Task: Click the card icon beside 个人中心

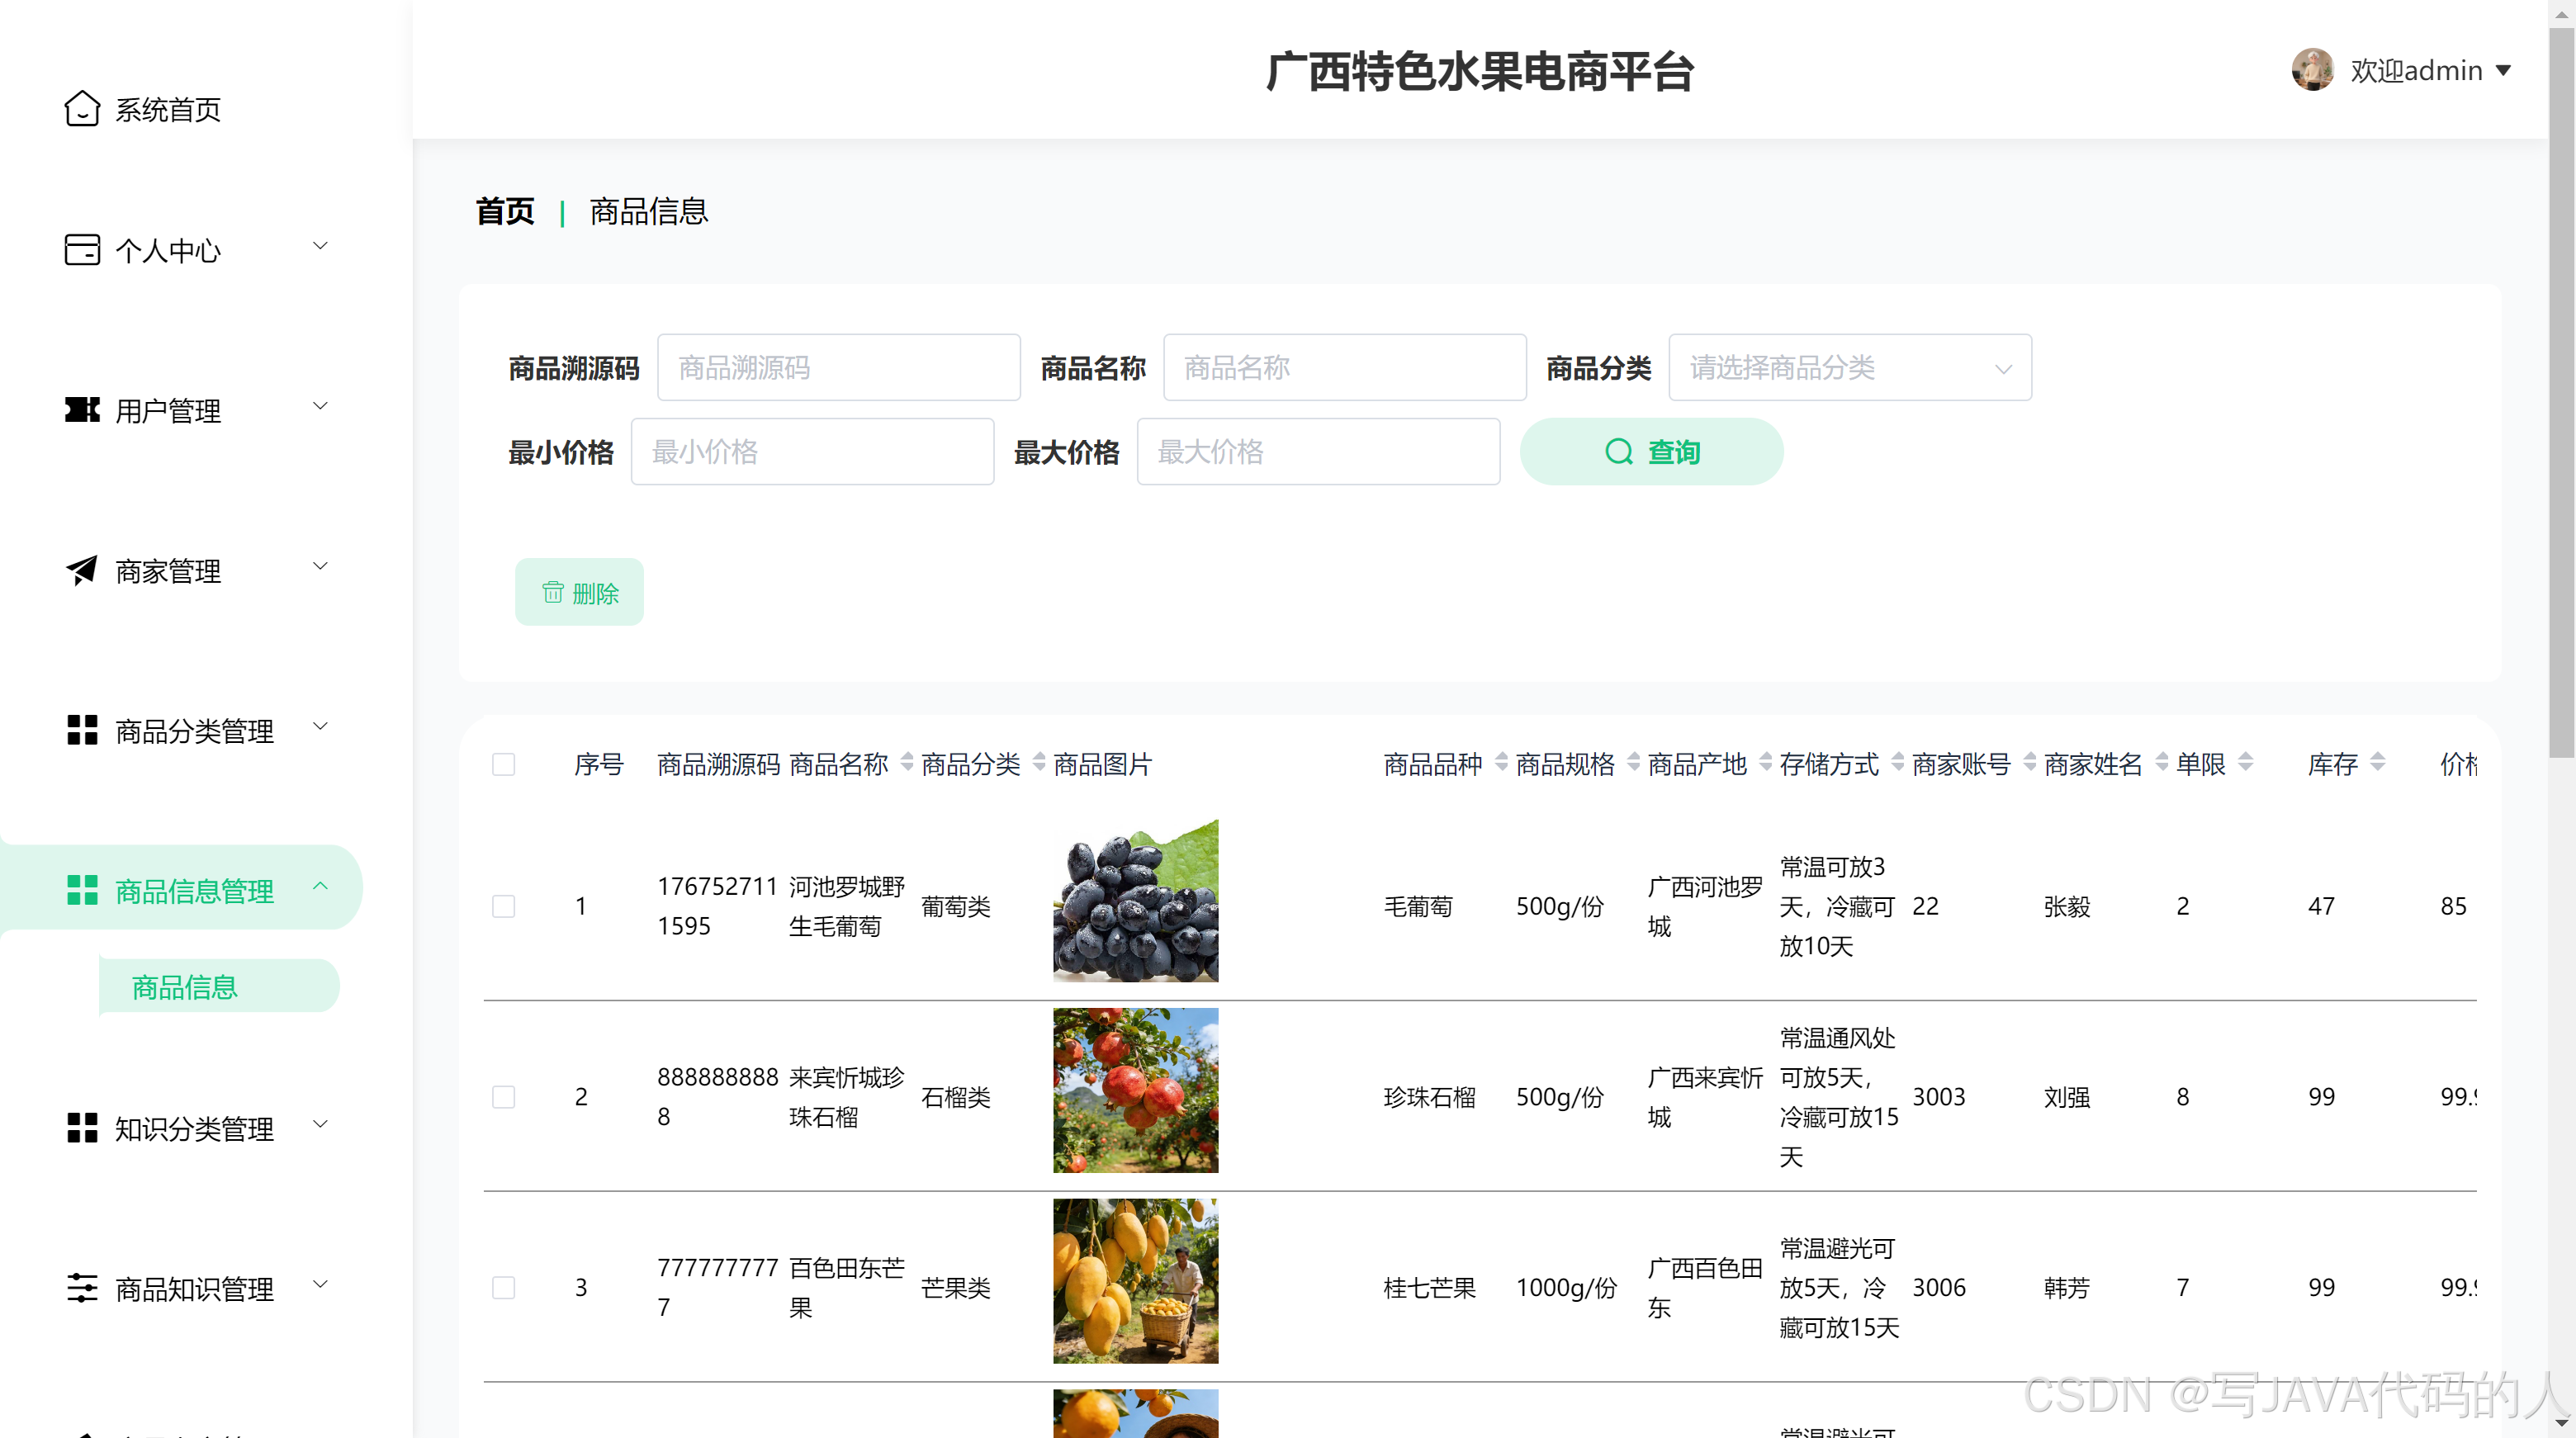Action: pyautogui.click(x=82, y=250)
